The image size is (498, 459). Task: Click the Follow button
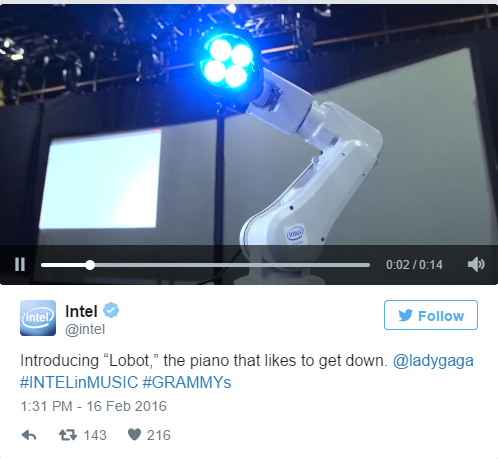point(431,315)
